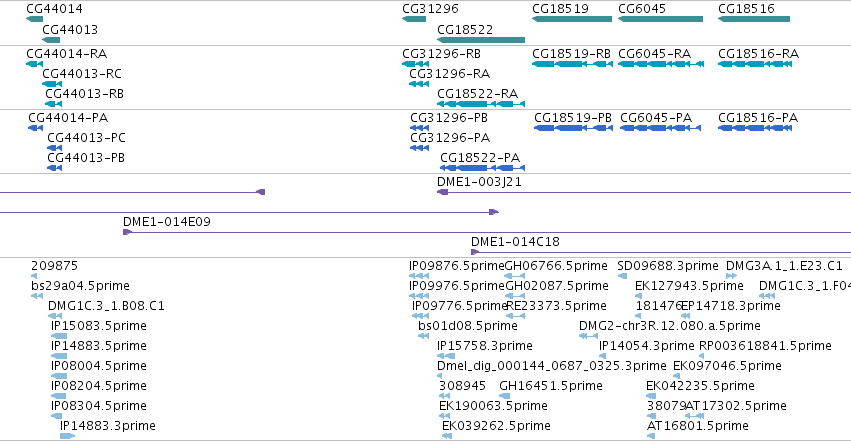Select EST IP09976.5prime

(419, 296)
